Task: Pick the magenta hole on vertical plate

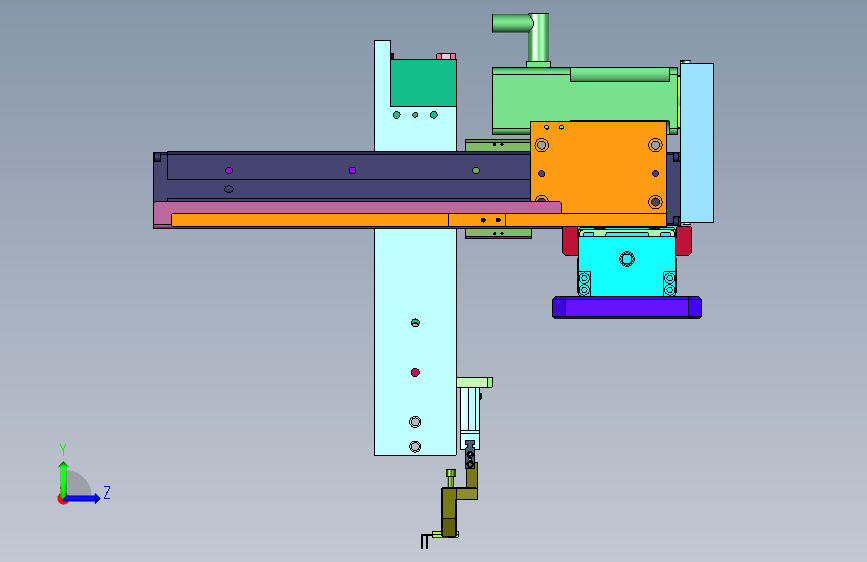Action: (415, 373)
